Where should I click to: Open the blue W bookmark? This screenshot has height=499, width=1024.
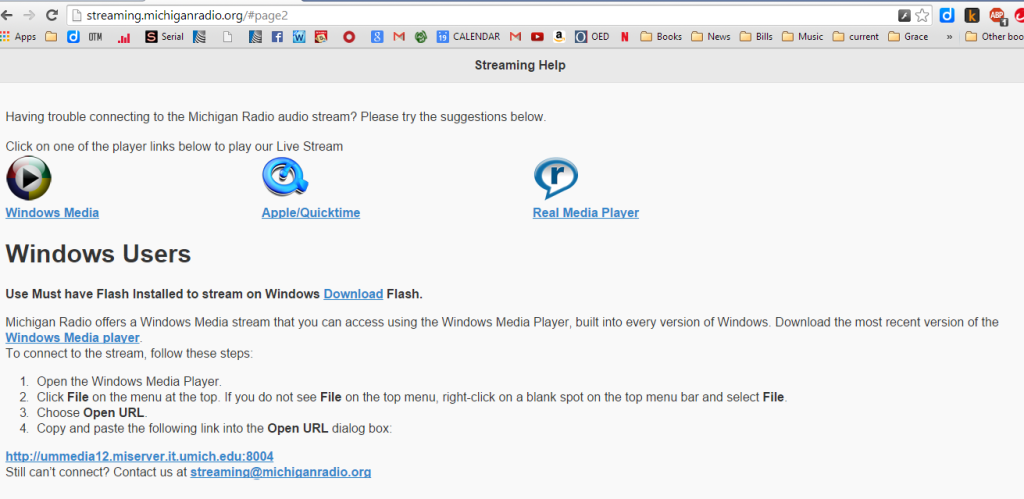tap(299, 37)
